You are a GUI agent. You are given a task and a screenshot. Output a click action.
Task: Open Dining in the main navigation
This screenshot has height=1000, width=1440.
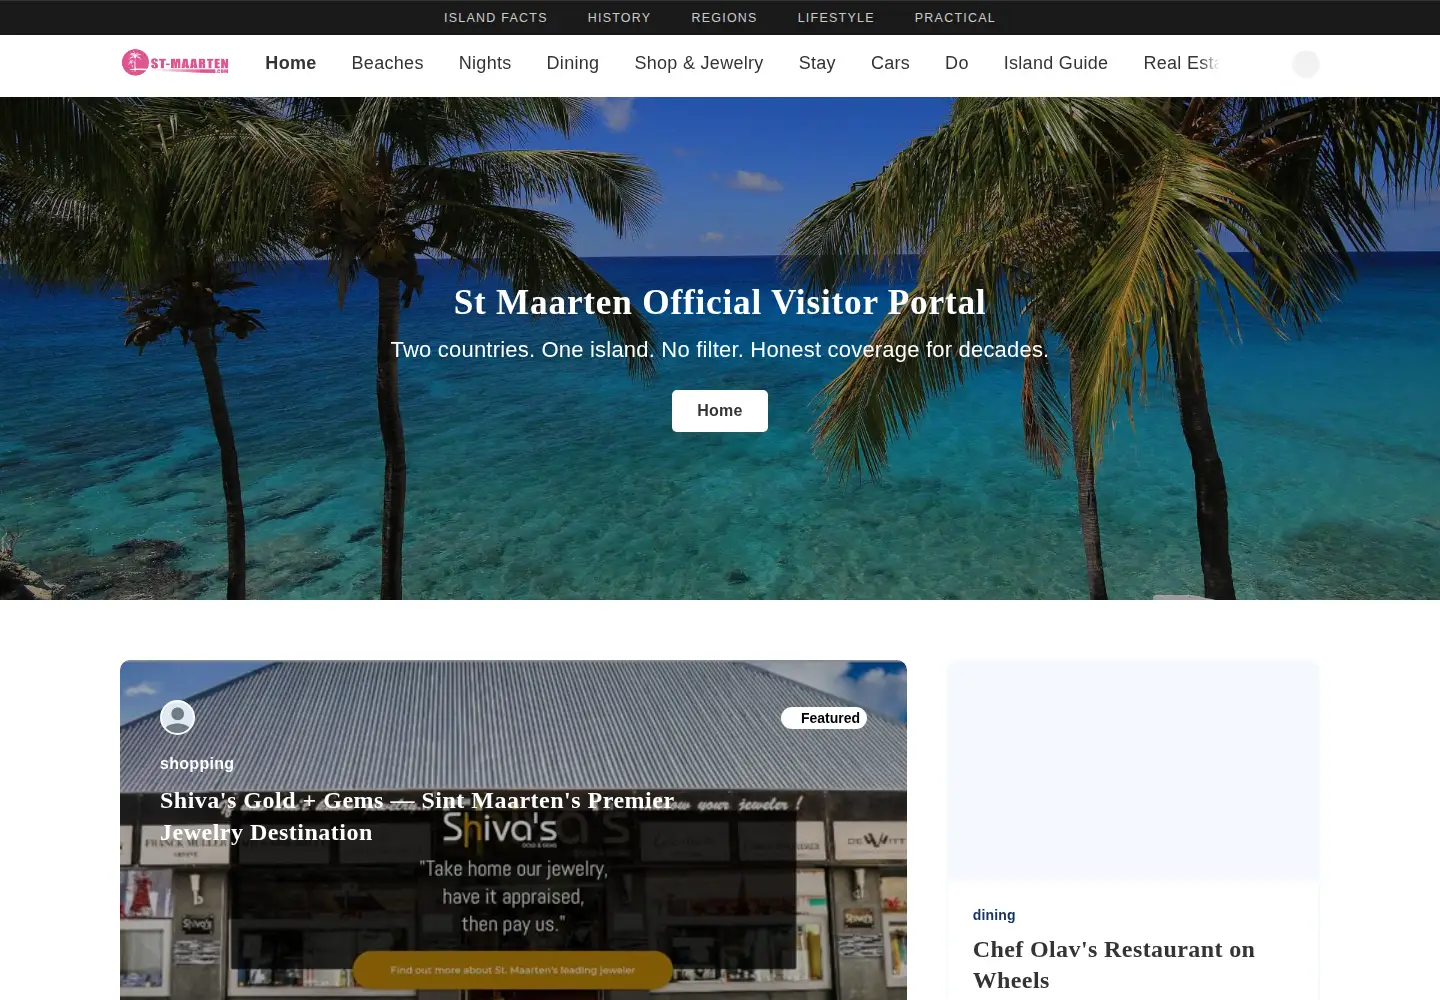573,63
